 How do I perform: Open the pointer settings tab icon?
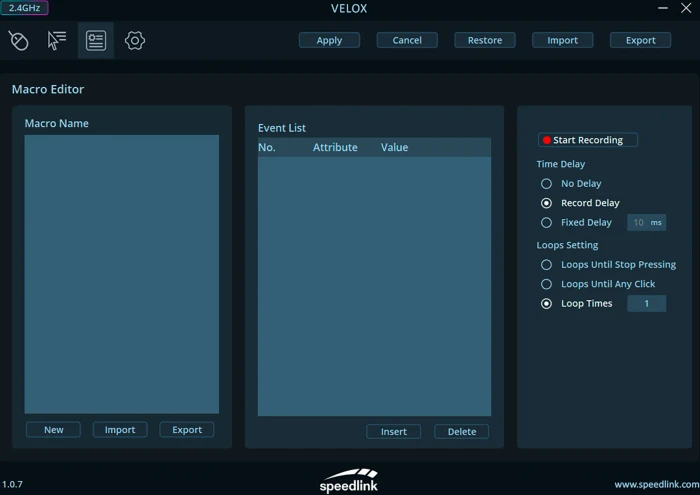coord(57,41)
